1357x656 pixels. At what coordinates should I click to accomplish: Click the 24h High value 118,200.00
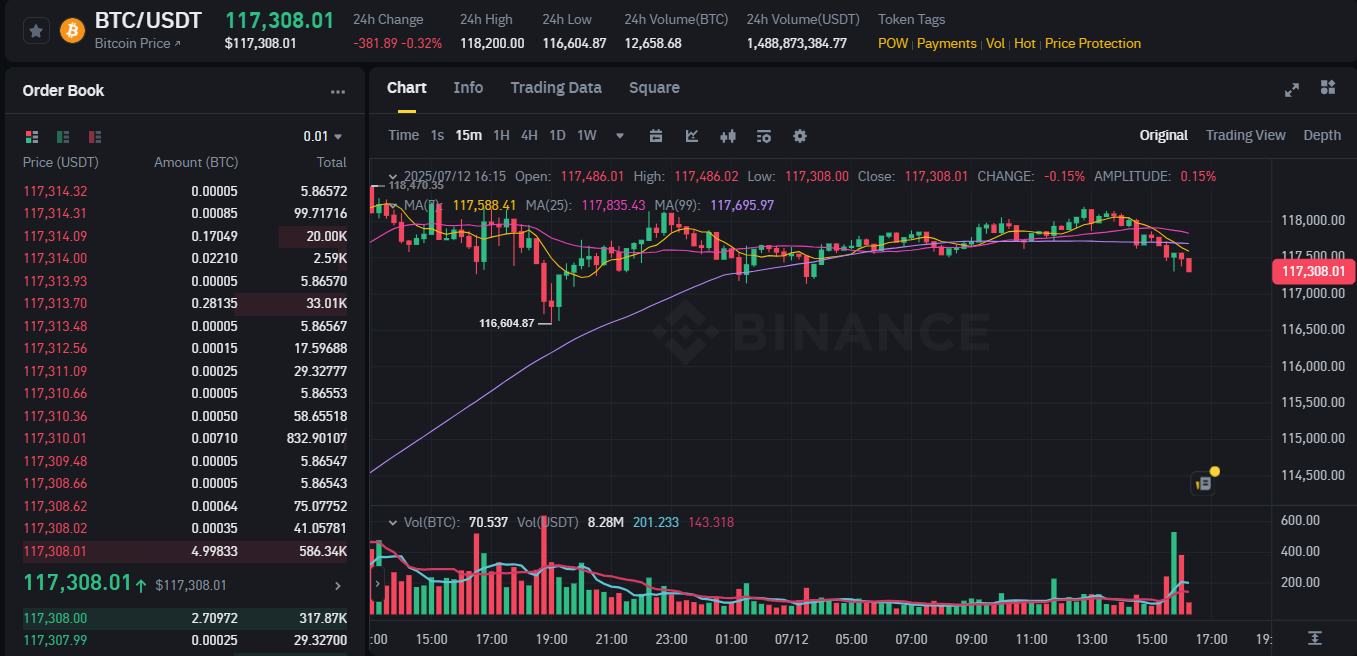[492, 43]
